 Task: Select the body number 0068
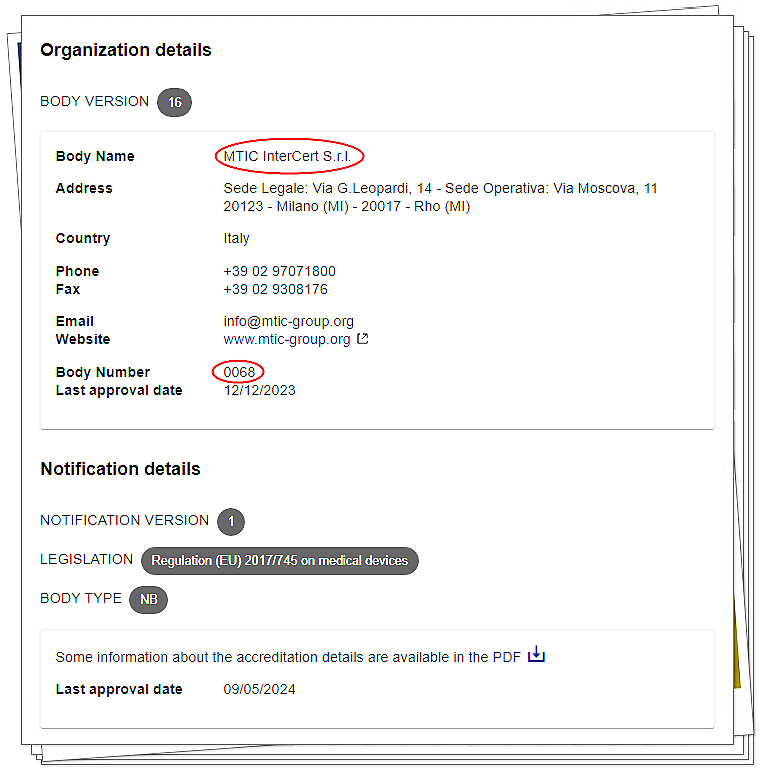239,372
